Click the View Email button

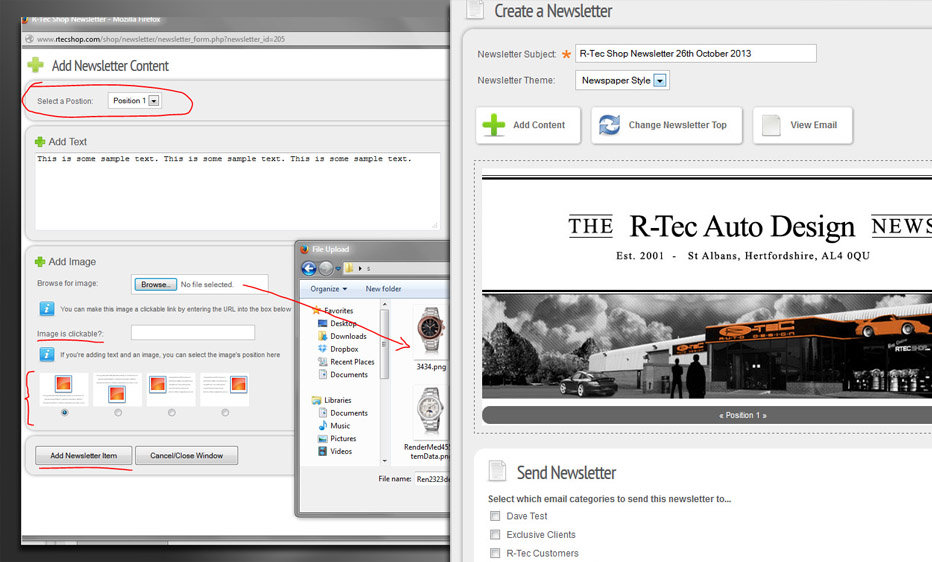[802, 125]
